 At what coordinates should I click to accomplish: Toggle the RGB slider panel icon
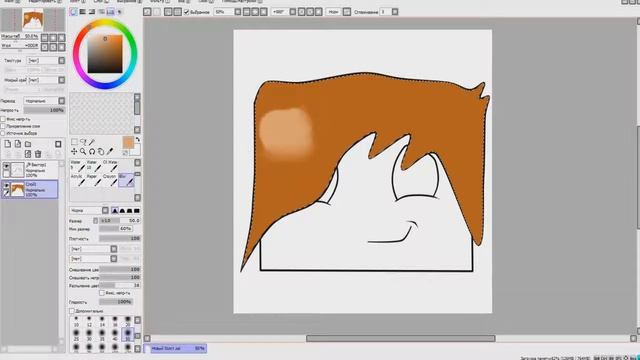[82, 12]
